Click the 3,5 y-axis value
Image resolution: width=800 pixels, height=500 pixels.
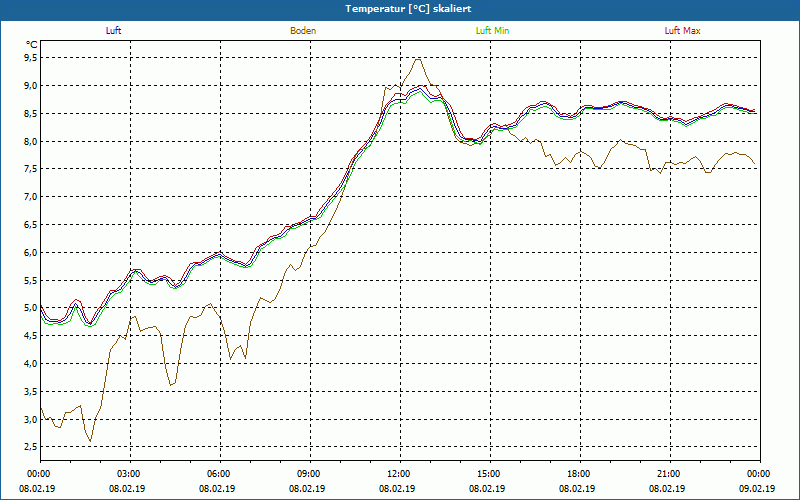[x=31, y=391]
